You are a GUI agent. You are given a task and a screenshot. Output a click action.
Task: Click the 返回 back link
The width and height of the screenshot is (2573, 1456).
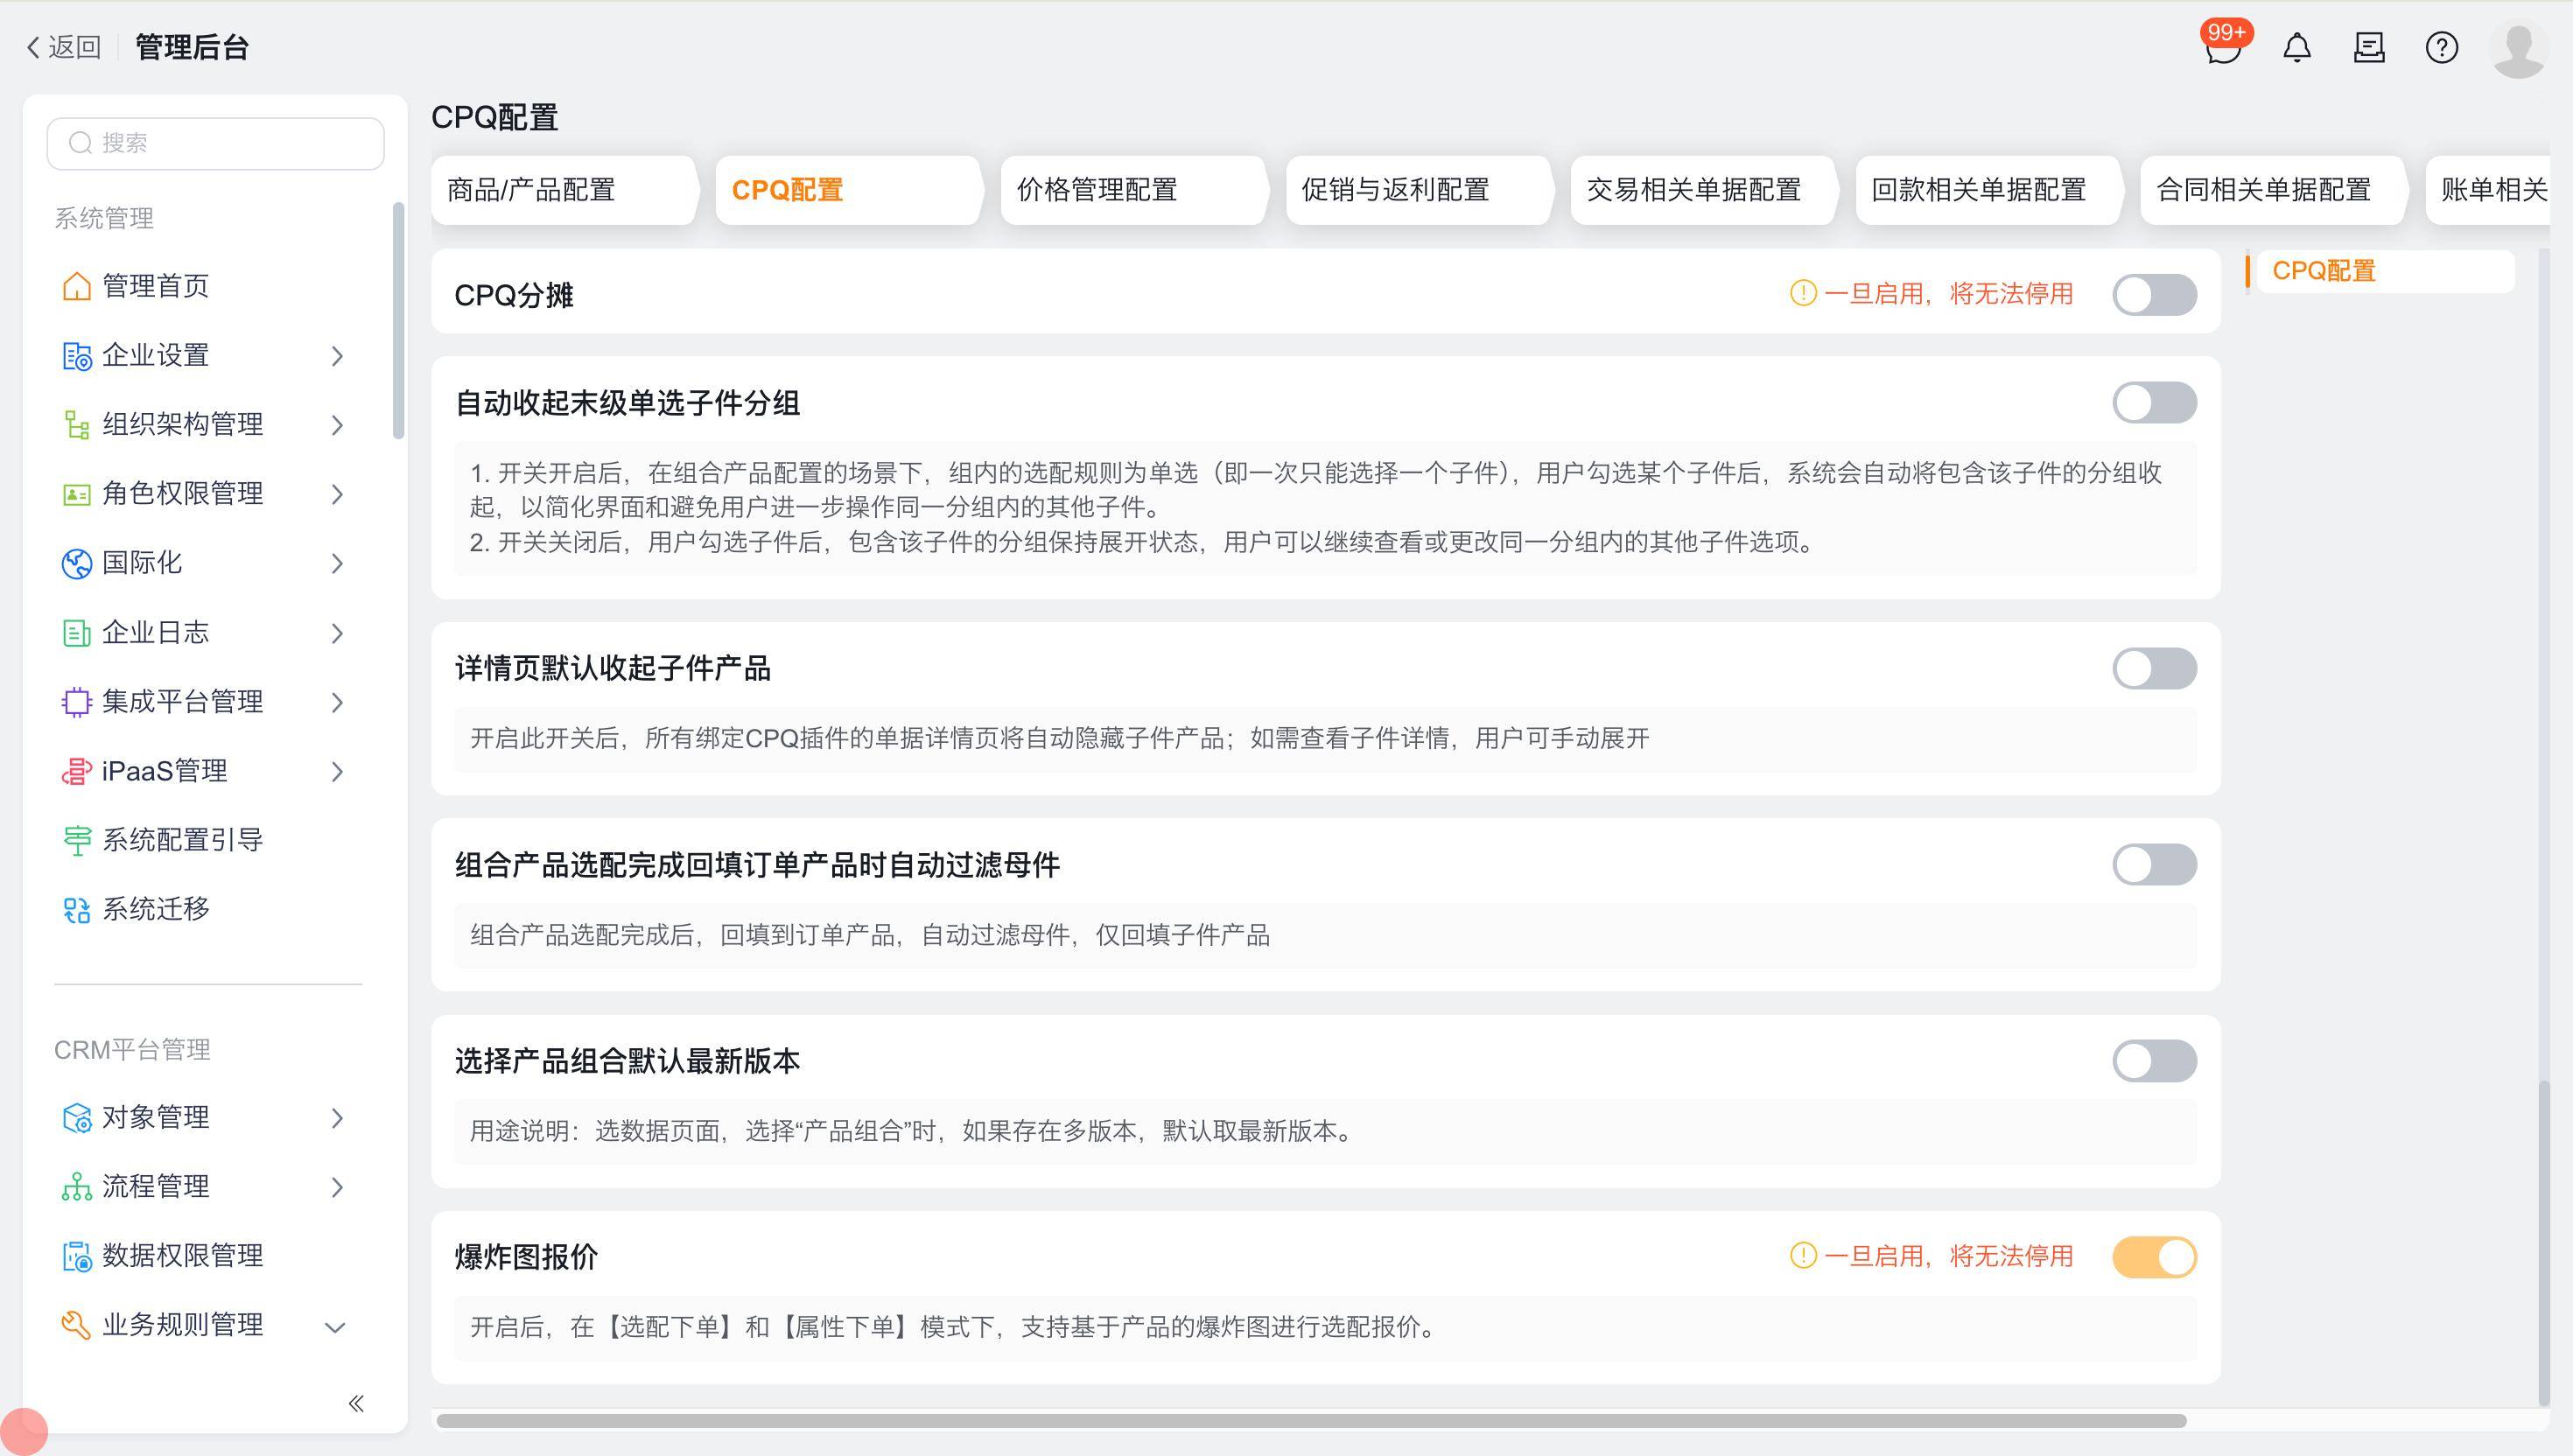pyautogui.click(x=64, y=47)
